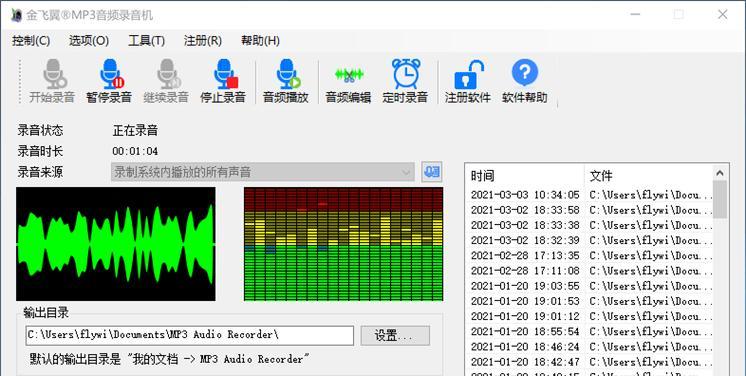Click the output directory path field
This screenshot has height=376, width=746.
tap(190, 336)
